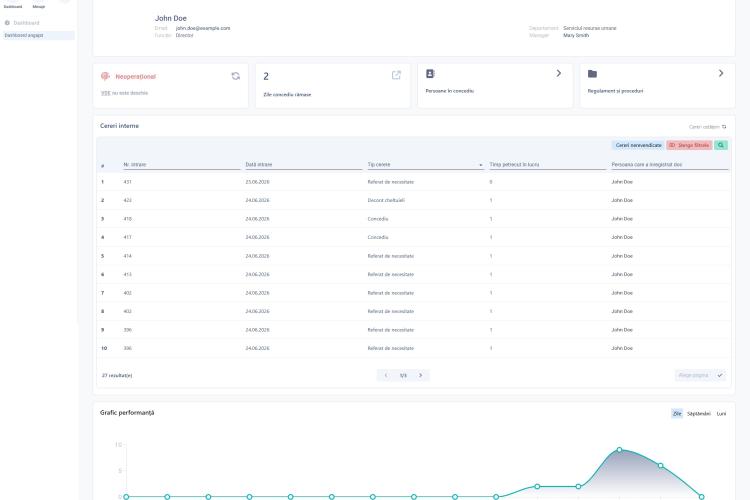Click the Serviciul resurse umane department text

[x=590, y=28]
